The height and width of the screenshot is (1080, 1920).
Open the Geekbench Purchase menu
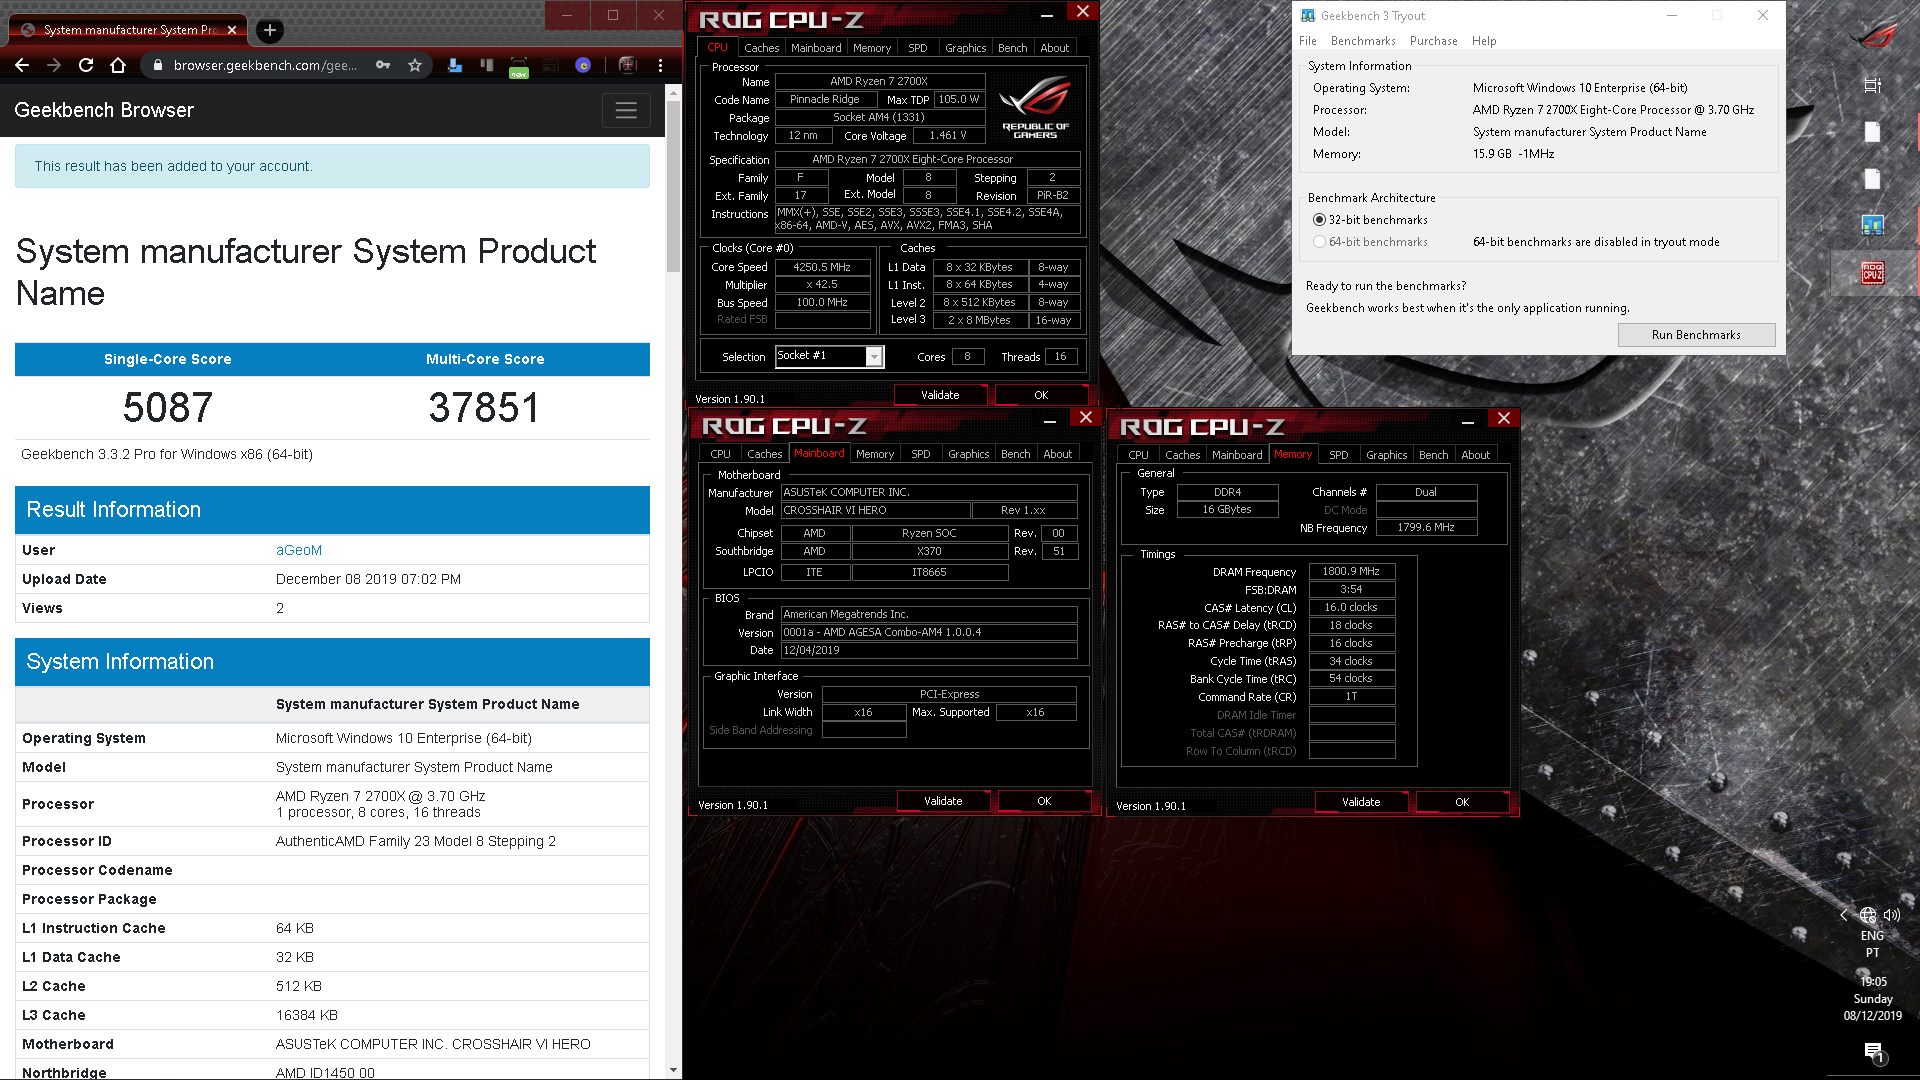[x=1433, y=41]
